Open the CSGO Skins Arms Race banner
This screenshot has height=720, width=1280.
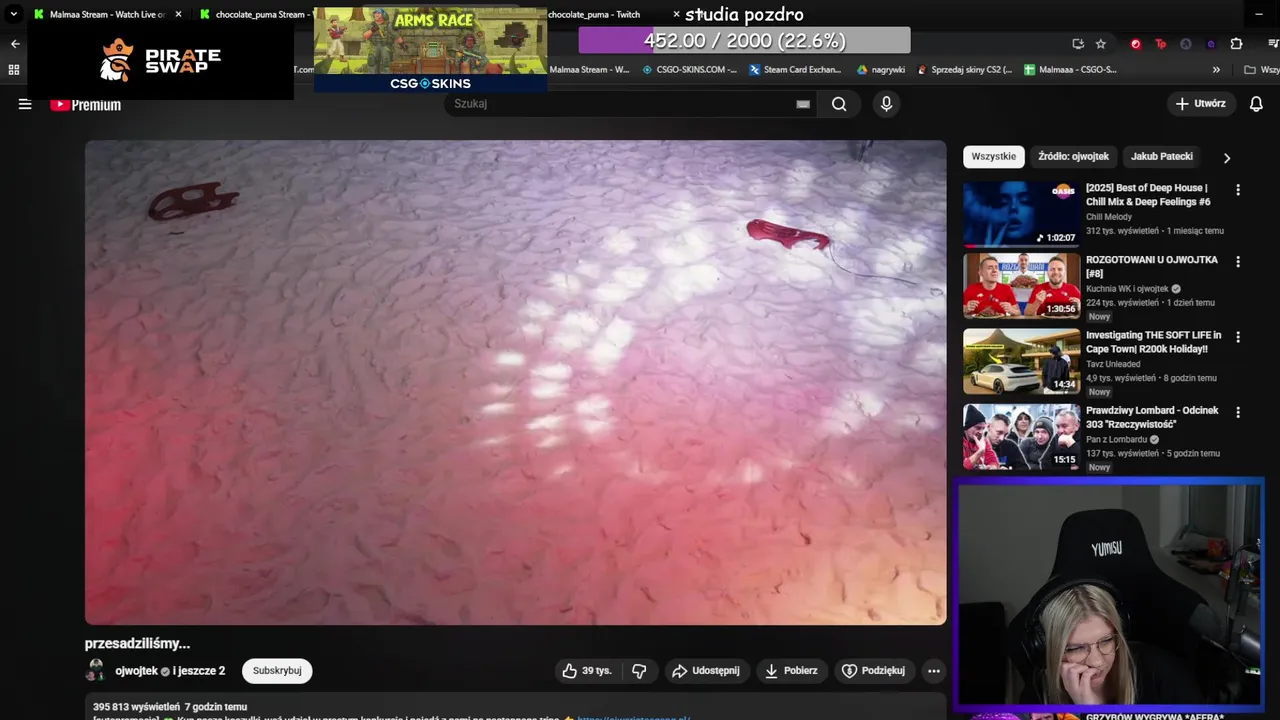(430, 50)
